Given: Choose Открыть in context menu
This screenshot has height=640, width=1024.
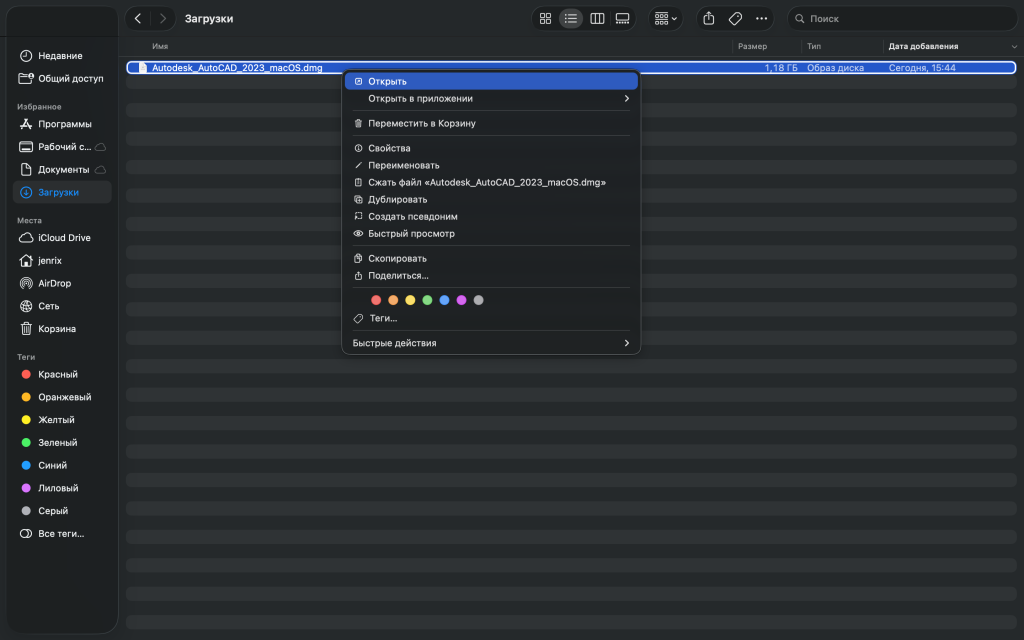Looking at the screenshot, I should click(491, 81).
